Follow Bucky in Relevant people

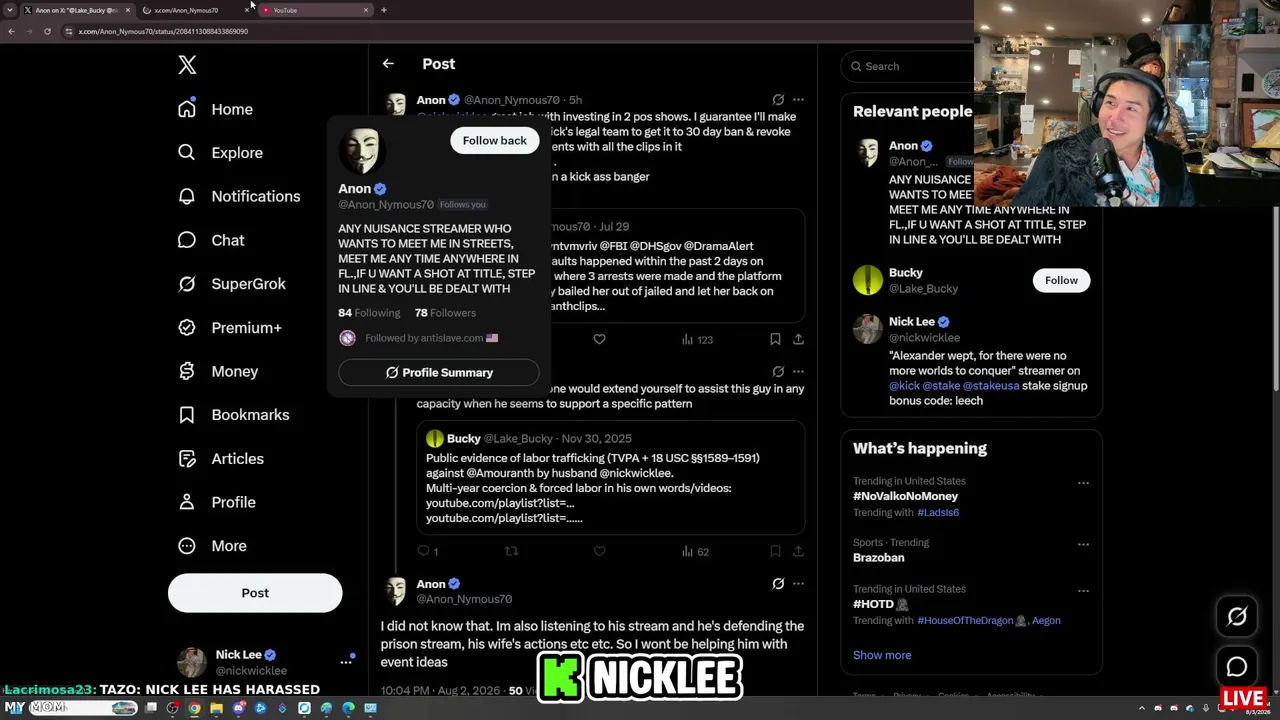coord(1061,281)
